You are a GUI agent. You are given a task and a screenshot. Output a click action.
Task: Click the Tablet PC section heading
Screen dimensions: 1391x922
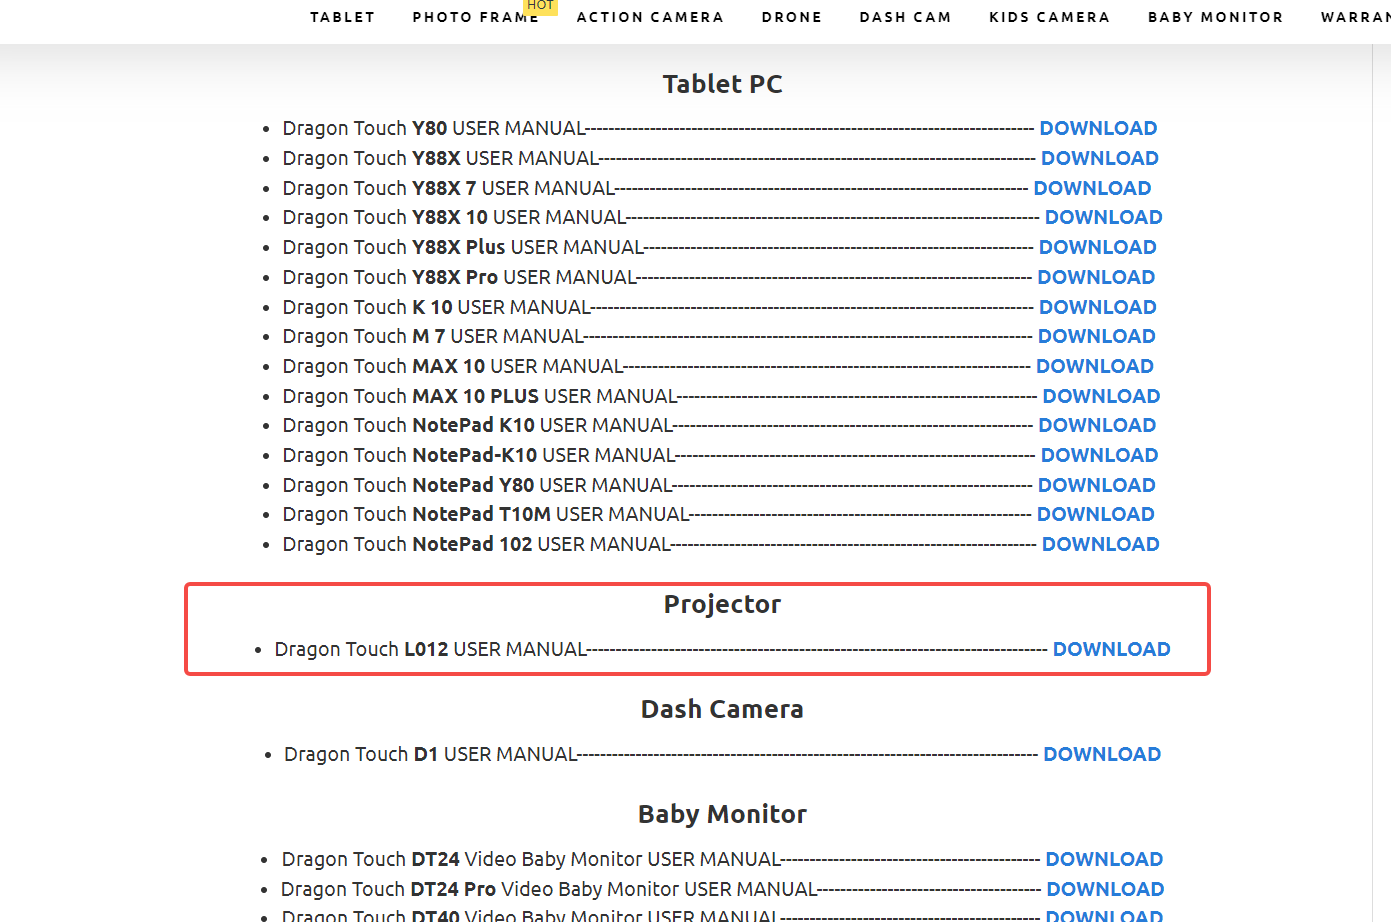(x=722, y=84)
